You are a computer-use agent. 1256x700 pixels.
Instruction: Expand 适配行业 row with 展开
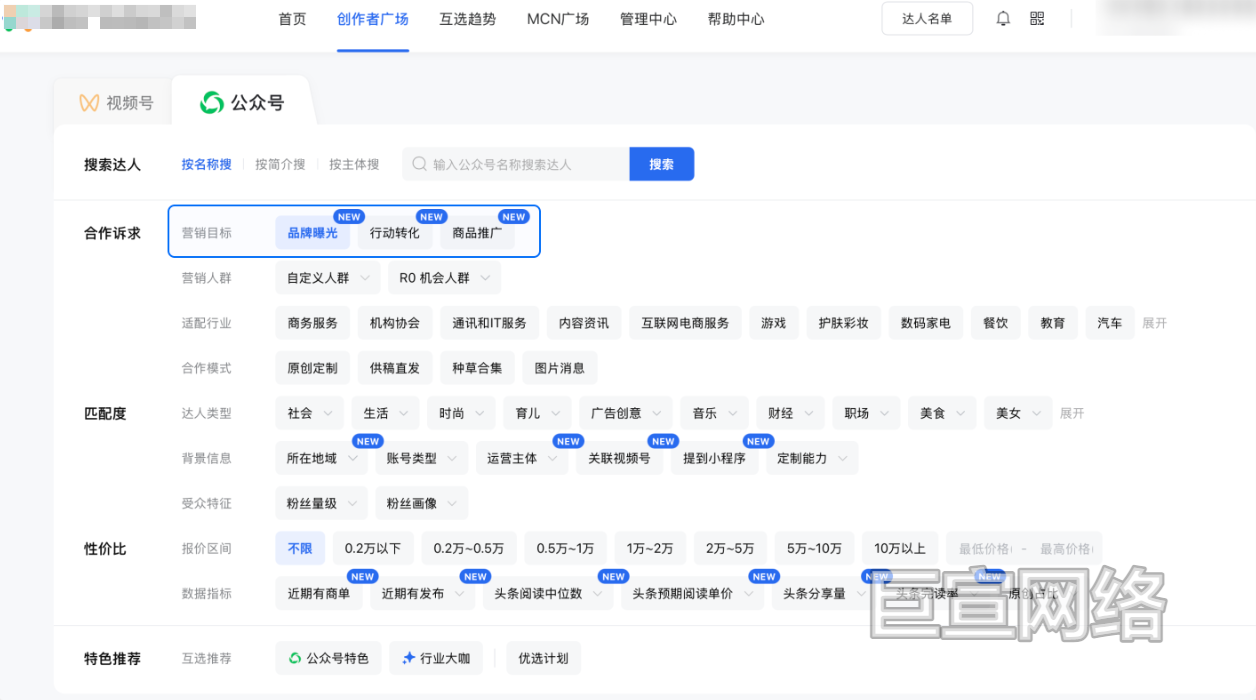(x=1154, y=323)
